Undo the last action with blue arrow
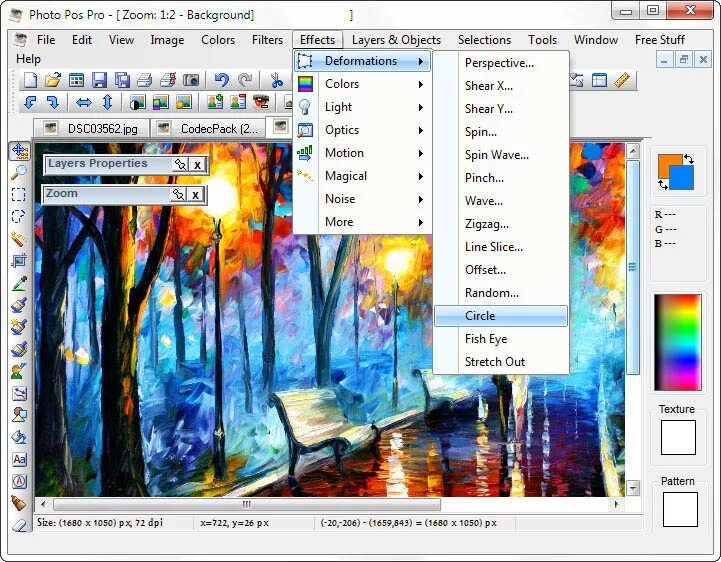This screenshot has height=562, width=721. 222,80
